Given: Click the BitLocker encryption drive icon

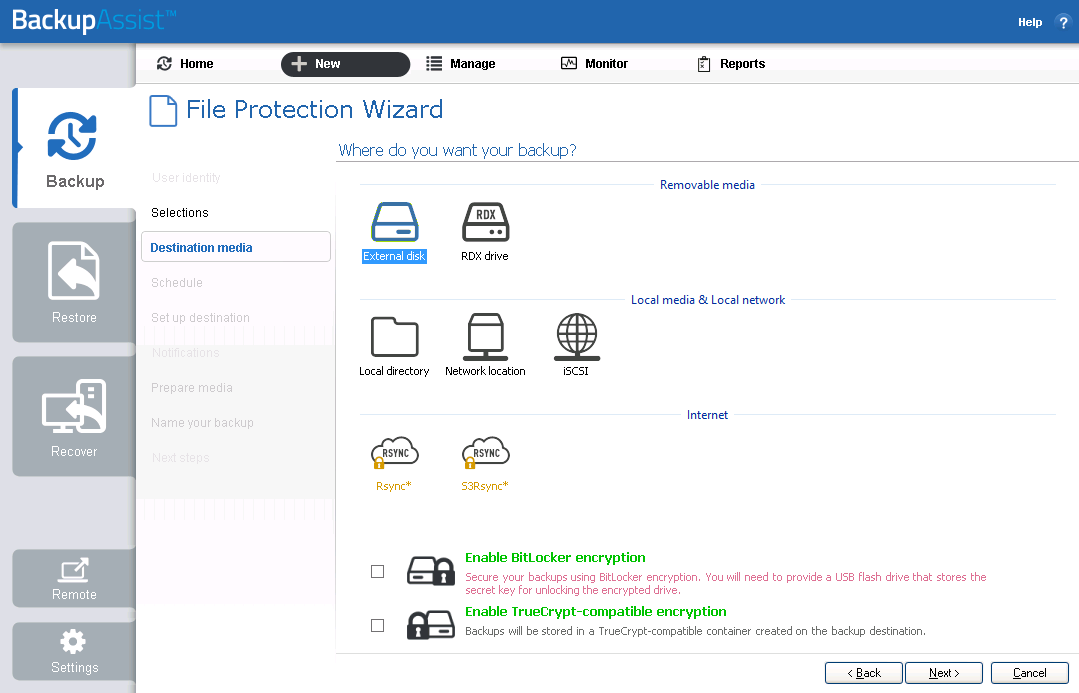Looking at the screenshot, I should 431,571.
